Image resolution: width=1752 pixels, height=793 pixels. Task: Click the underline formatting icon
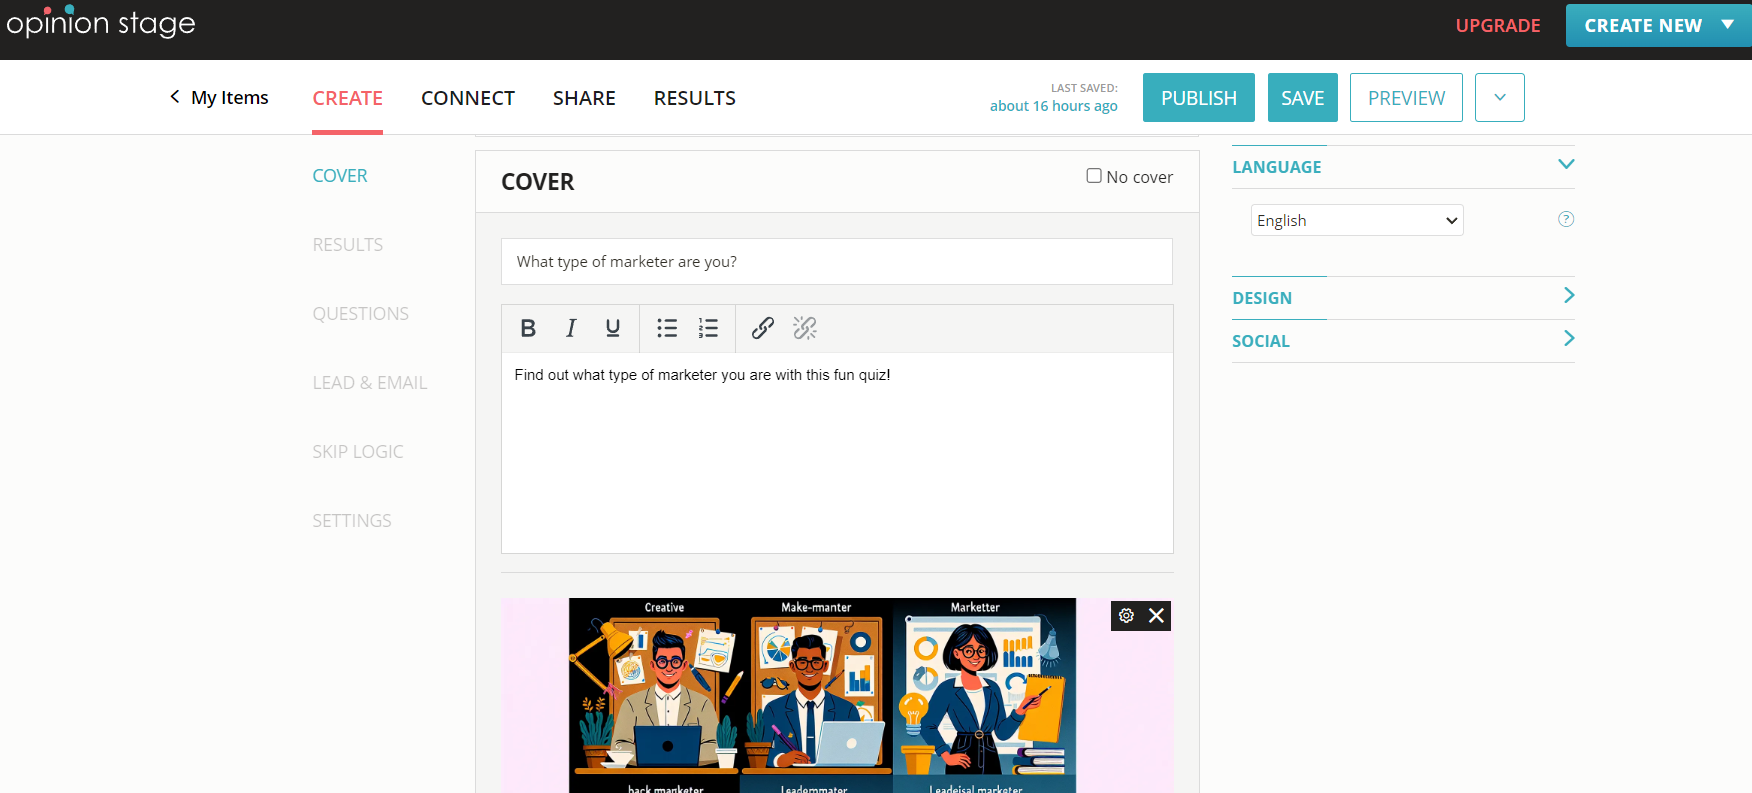click(613, 328)
